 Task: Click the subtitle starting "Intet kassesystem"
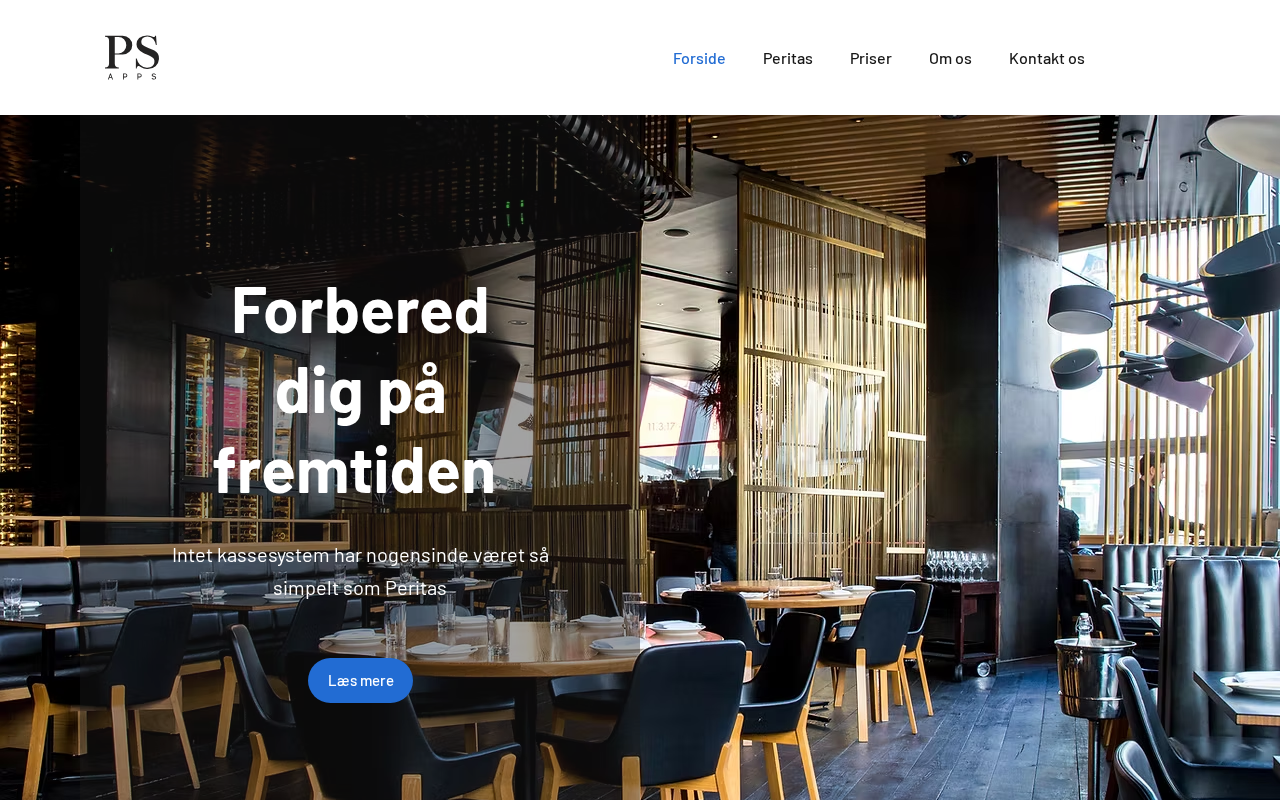(x=360, y=555)
